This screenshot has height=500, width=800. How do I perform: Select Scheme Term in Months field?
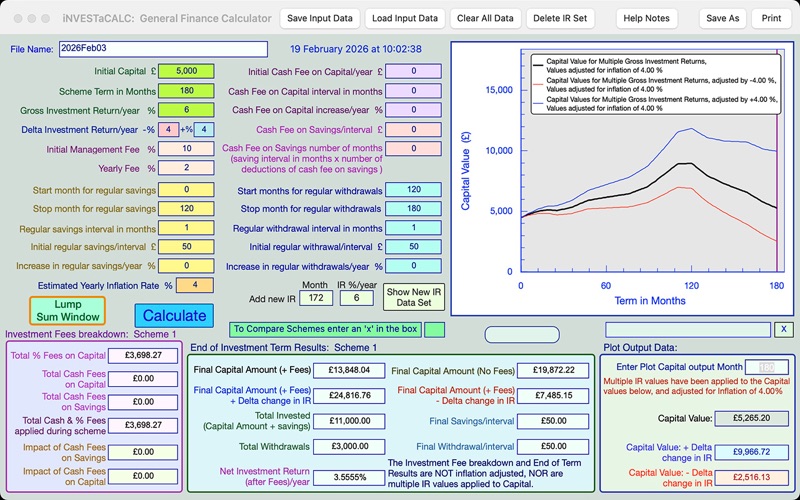[x=186, y=91]
